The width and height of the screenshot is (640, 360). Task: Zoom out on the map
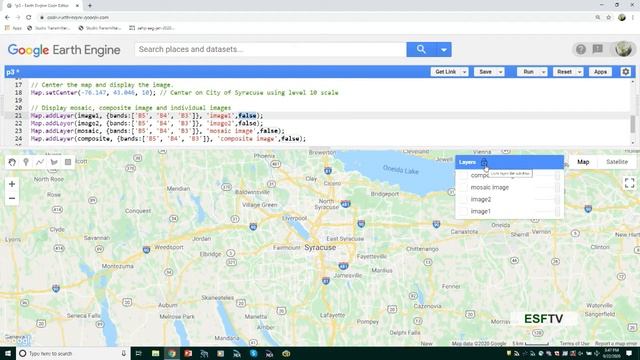pos(12,198)
